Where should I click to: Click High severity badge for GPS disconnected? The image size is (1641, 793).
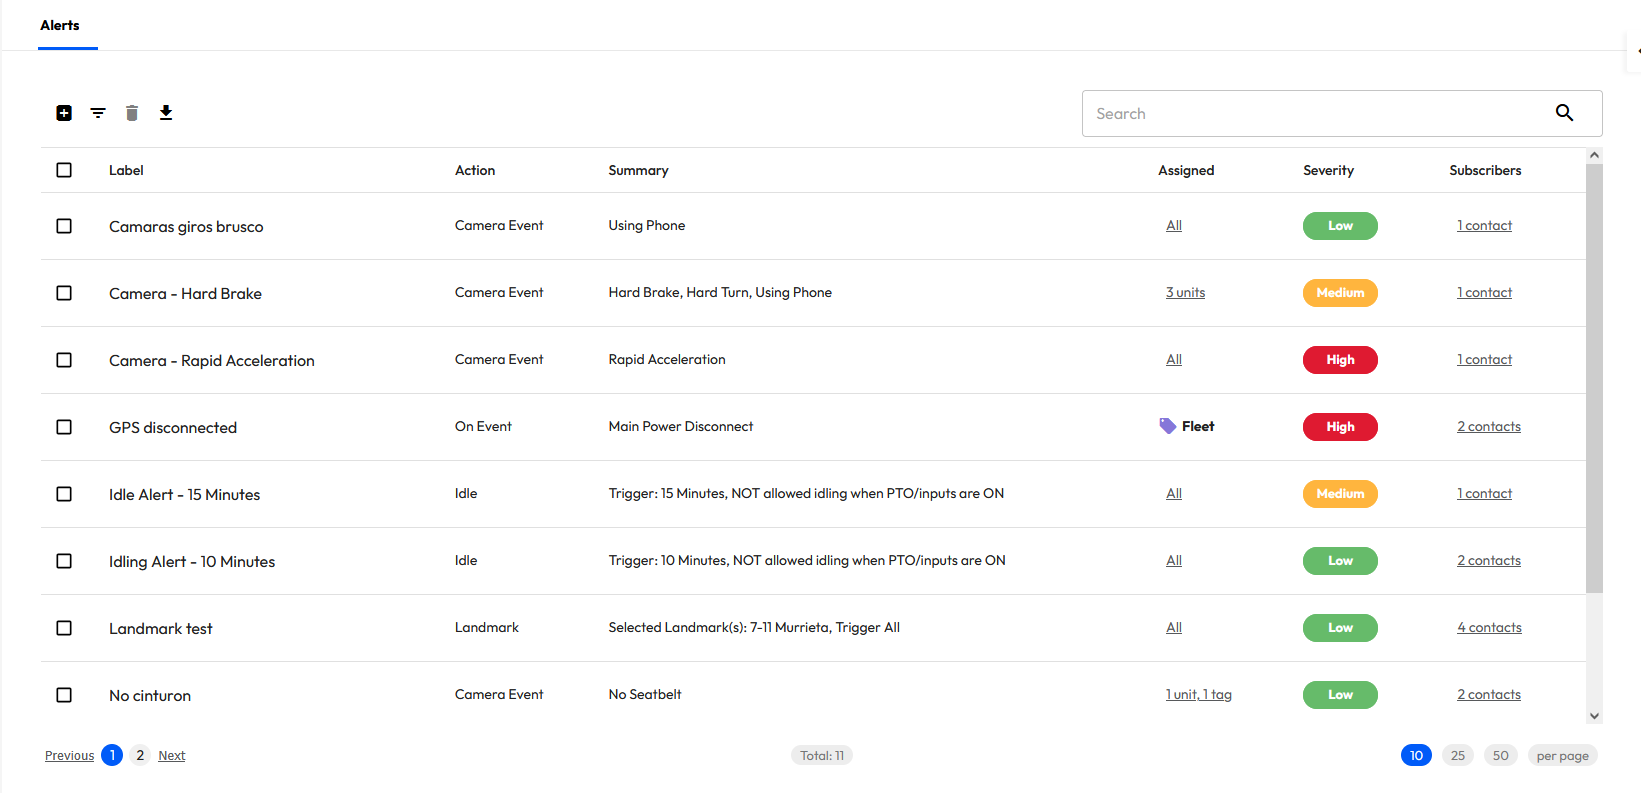point(1340,427)
